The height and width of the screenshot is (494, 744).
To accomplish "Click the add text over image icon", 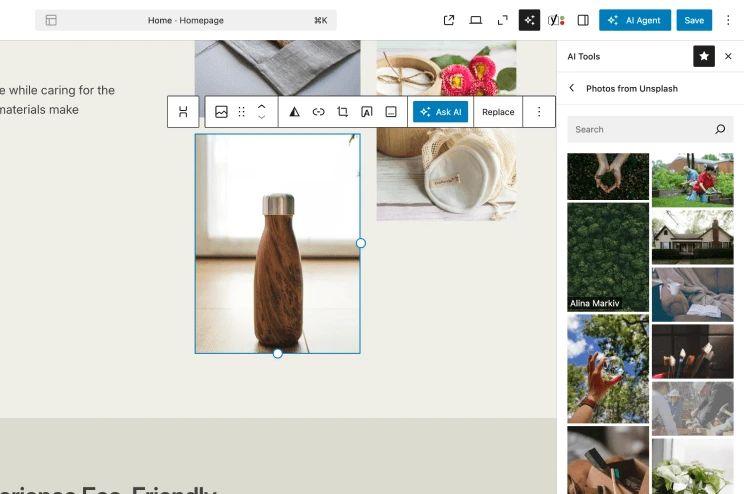I will click(366, 112).
